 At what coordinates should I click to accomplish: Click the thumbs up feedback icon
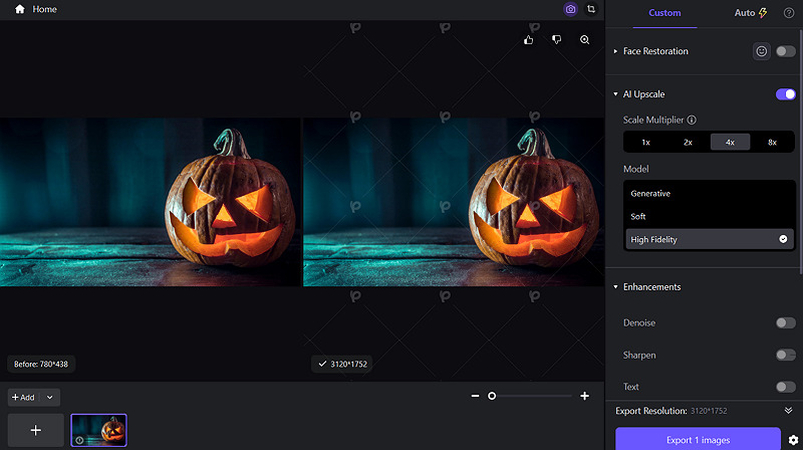click(x=529, y=40)
